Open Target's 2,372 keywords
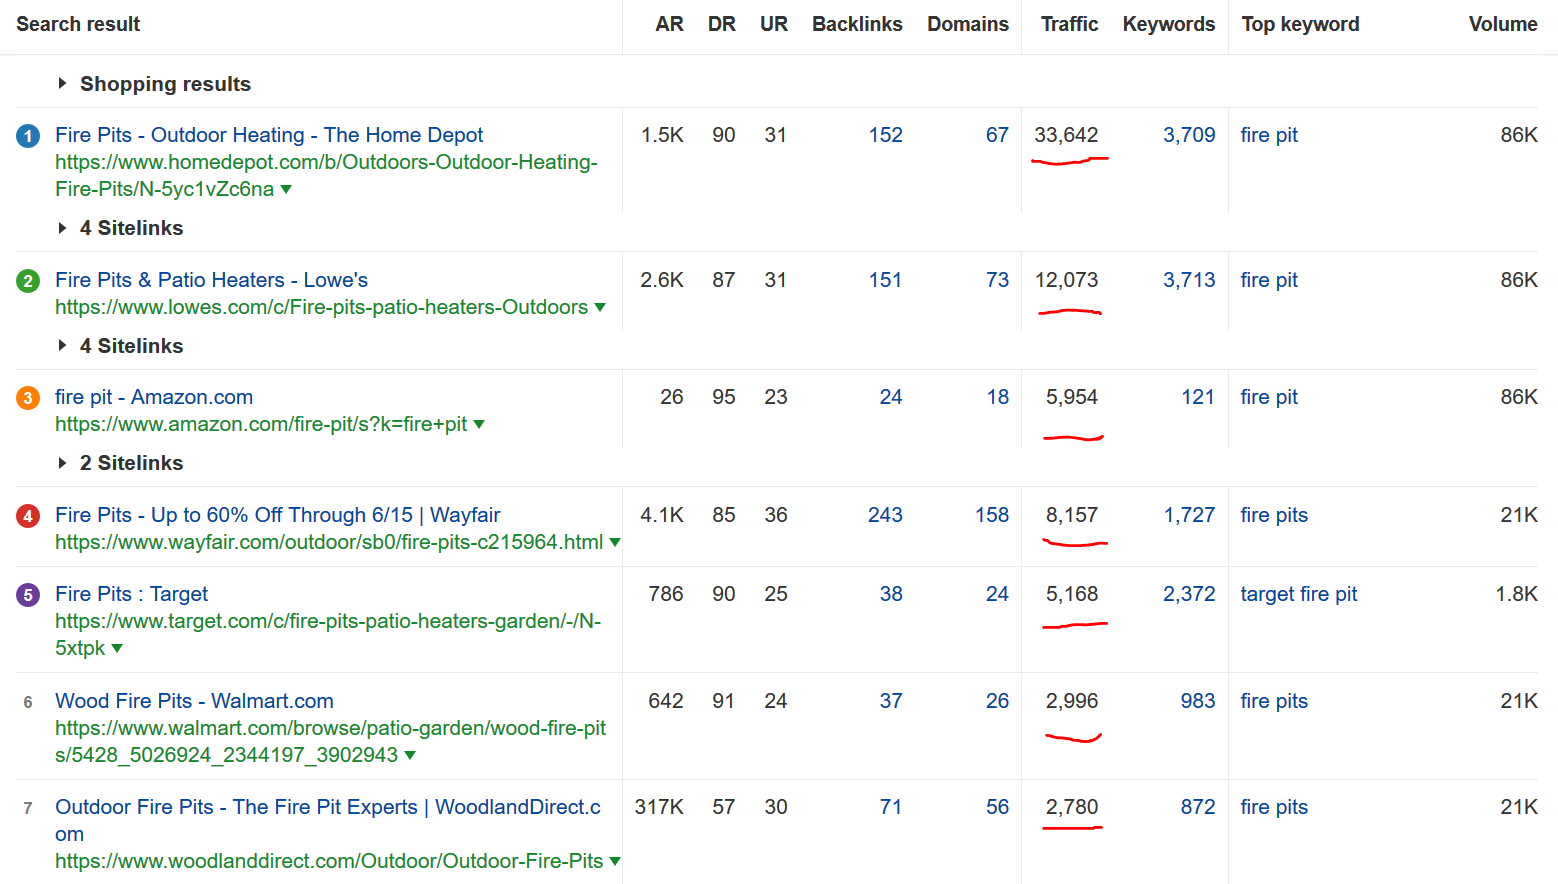Screen dimensions: 1558x884 (x=1189, y=594)
